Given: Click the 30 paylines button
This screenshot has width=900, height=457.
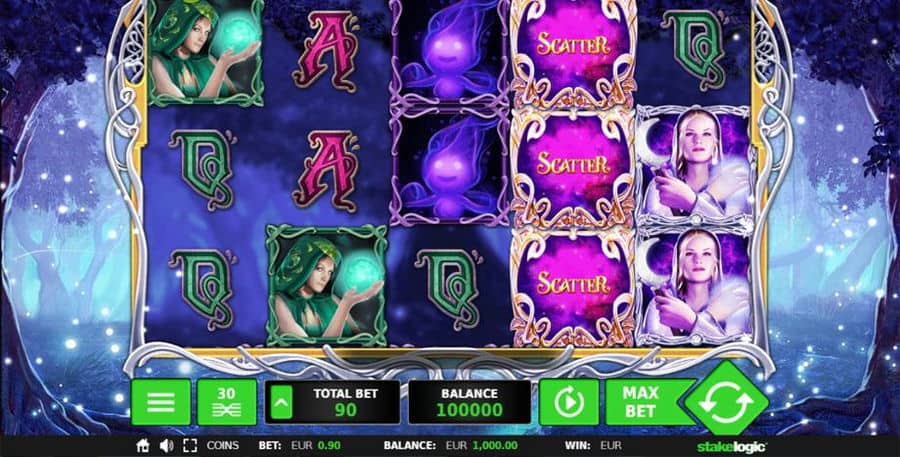Looking at the screenshot, I should click(x=227, y=402).
